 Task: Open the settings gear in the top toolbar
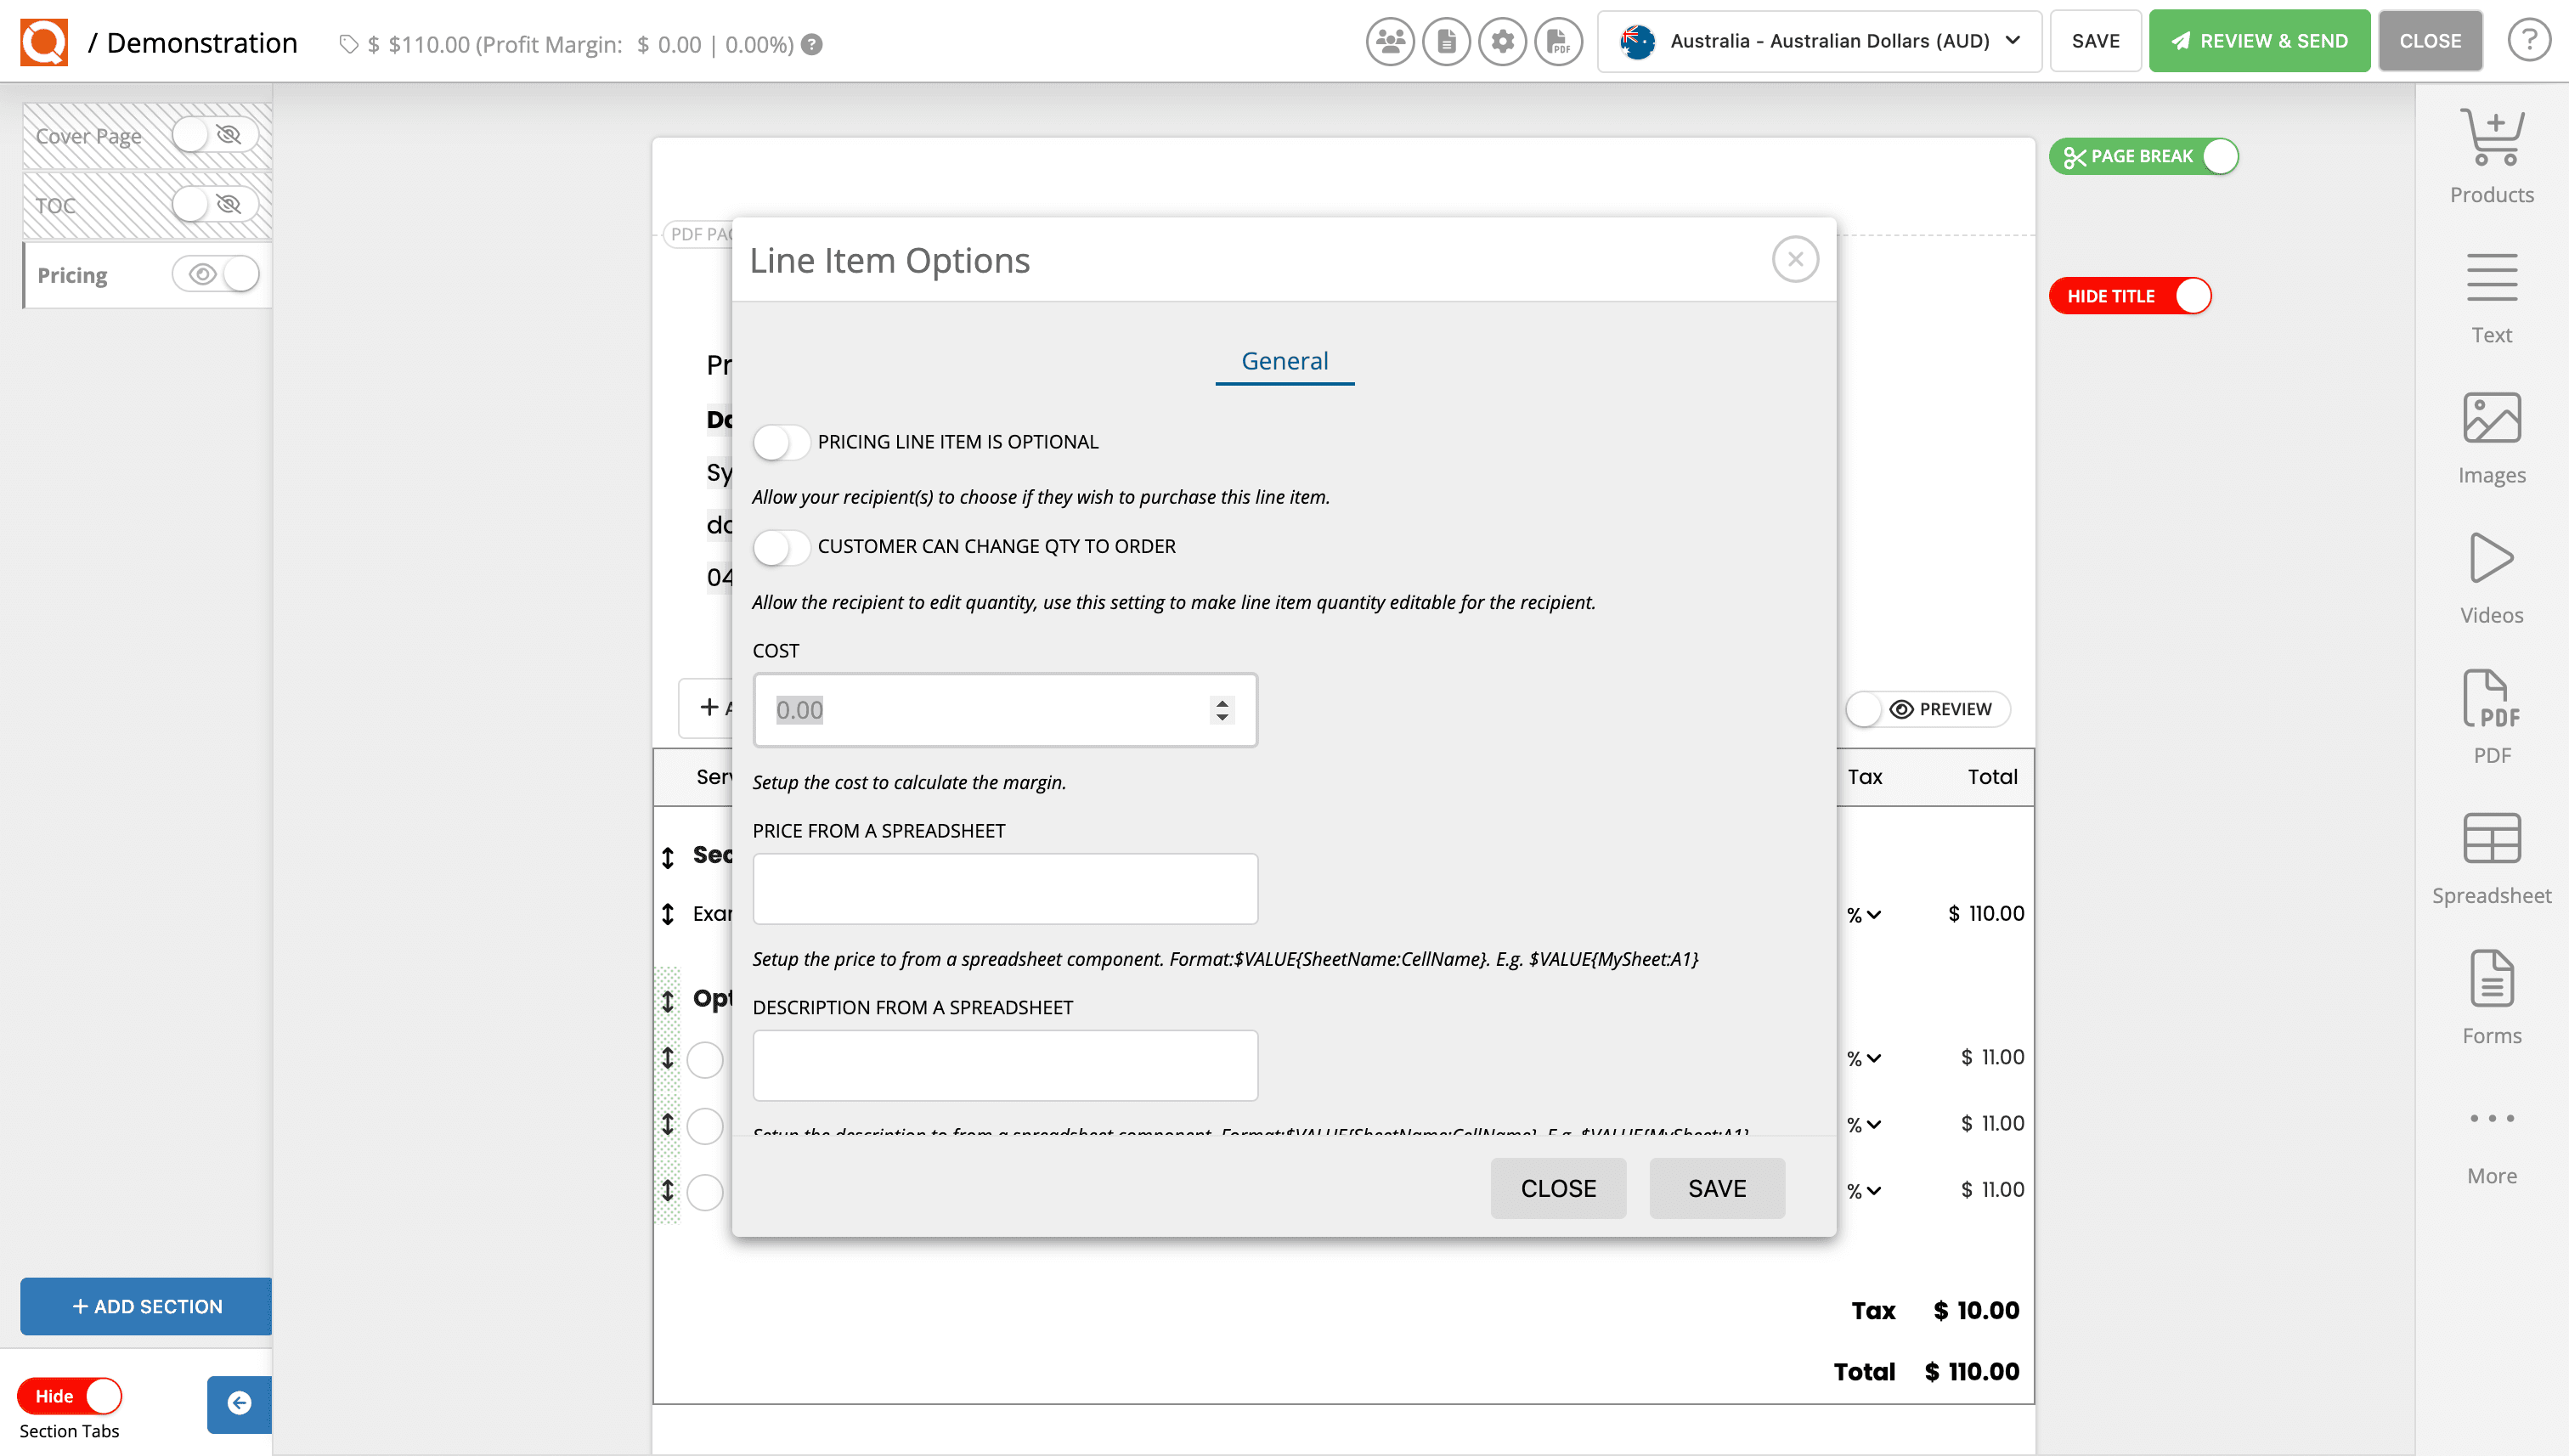coord(1502,42)
